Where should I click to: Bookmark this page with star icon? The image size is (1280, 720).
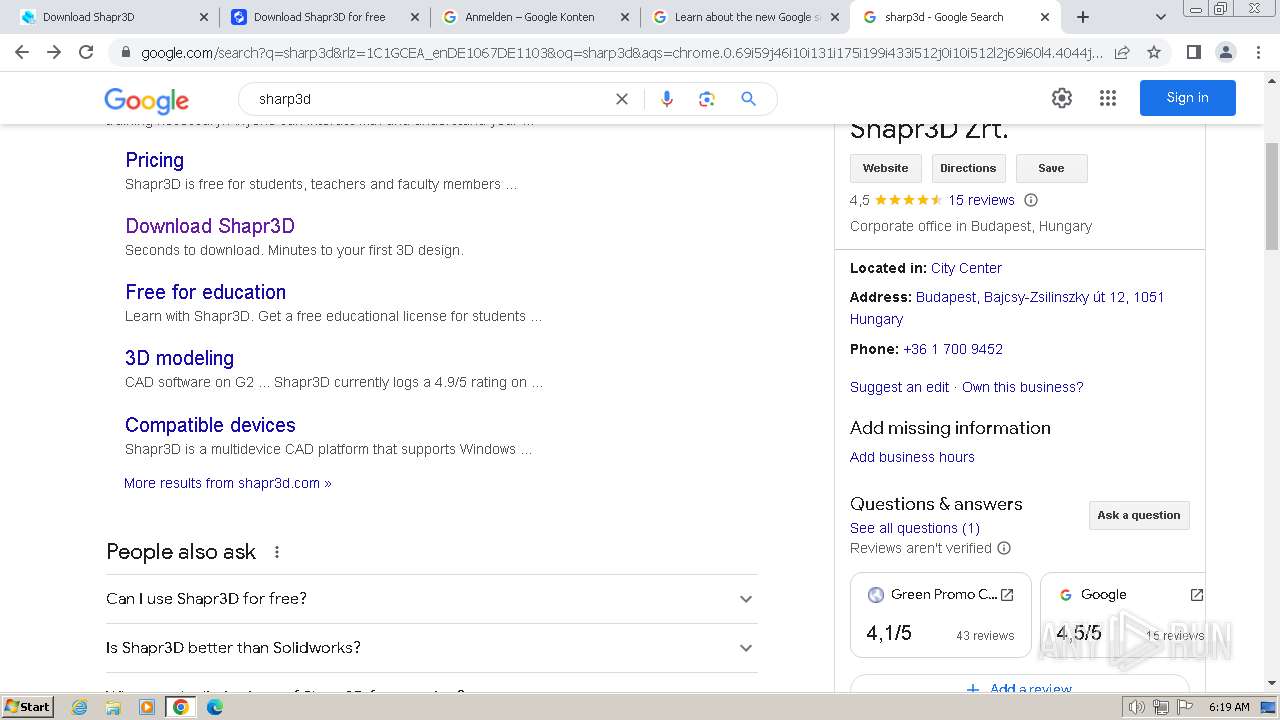click(x=1154, y=52)
